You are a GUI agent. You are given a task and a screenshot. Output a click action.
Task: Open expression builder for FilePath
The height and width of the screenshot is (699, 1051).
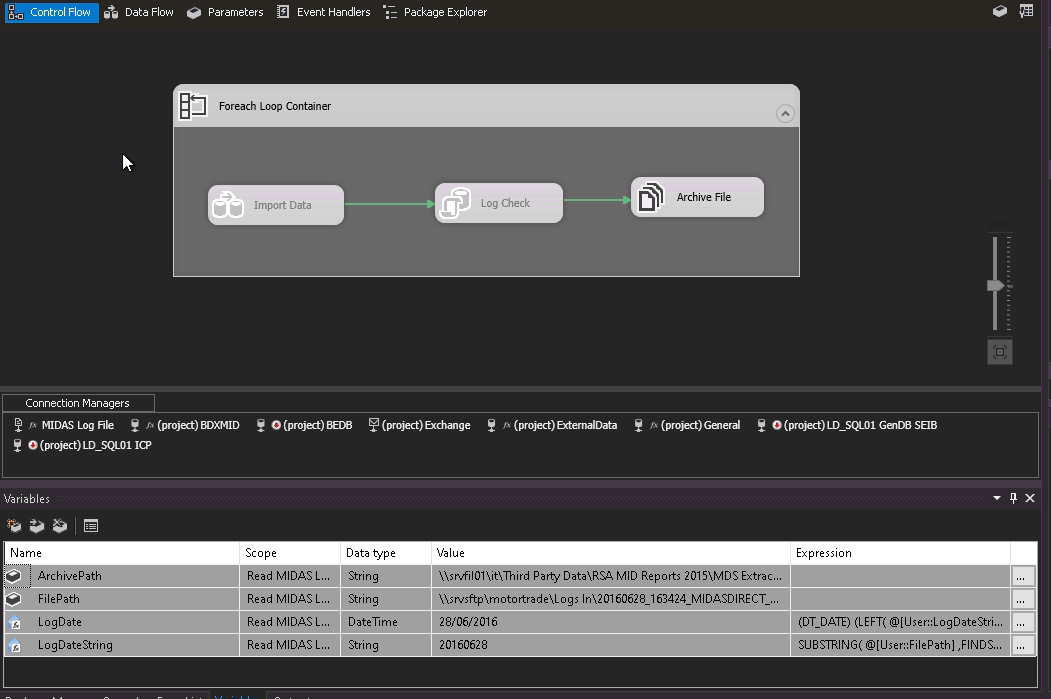pyautogui.click(x=1022, y=599)
